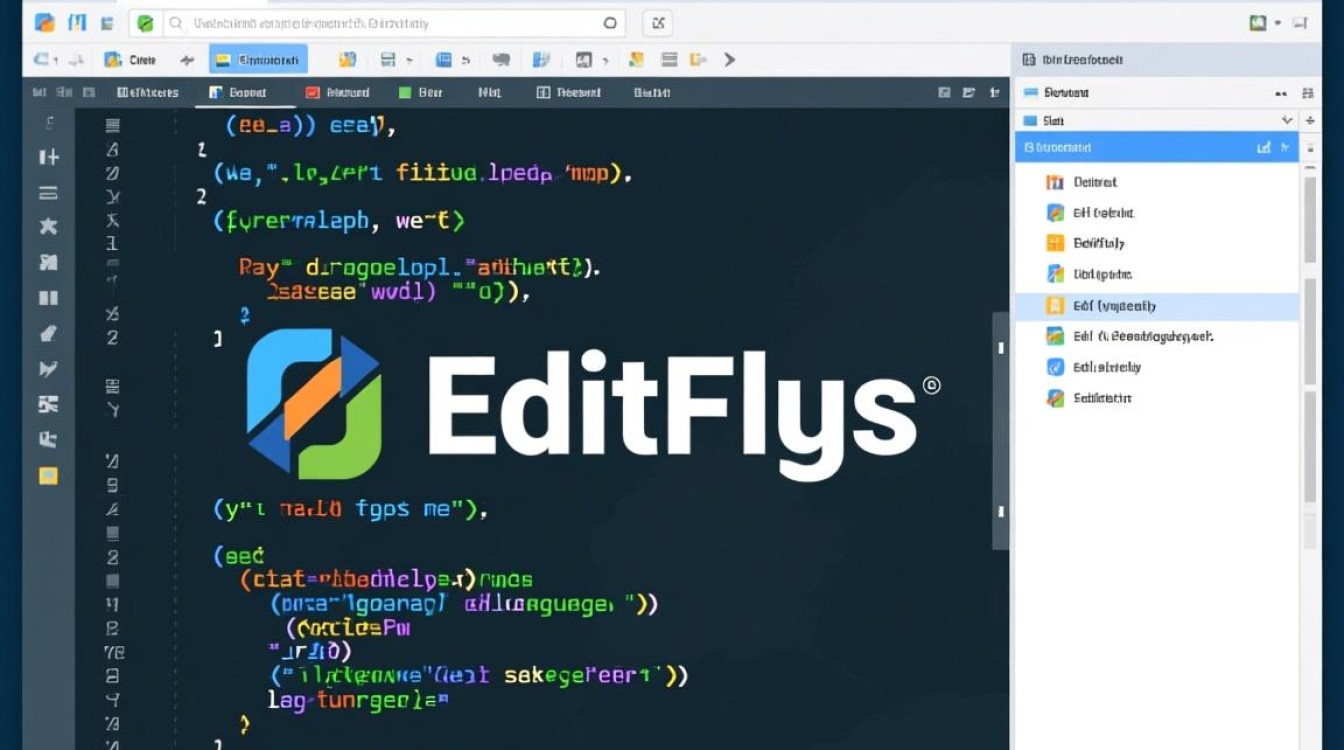
Task: Switch to the tab with the split-panel icon
Action: coord(569,92)
